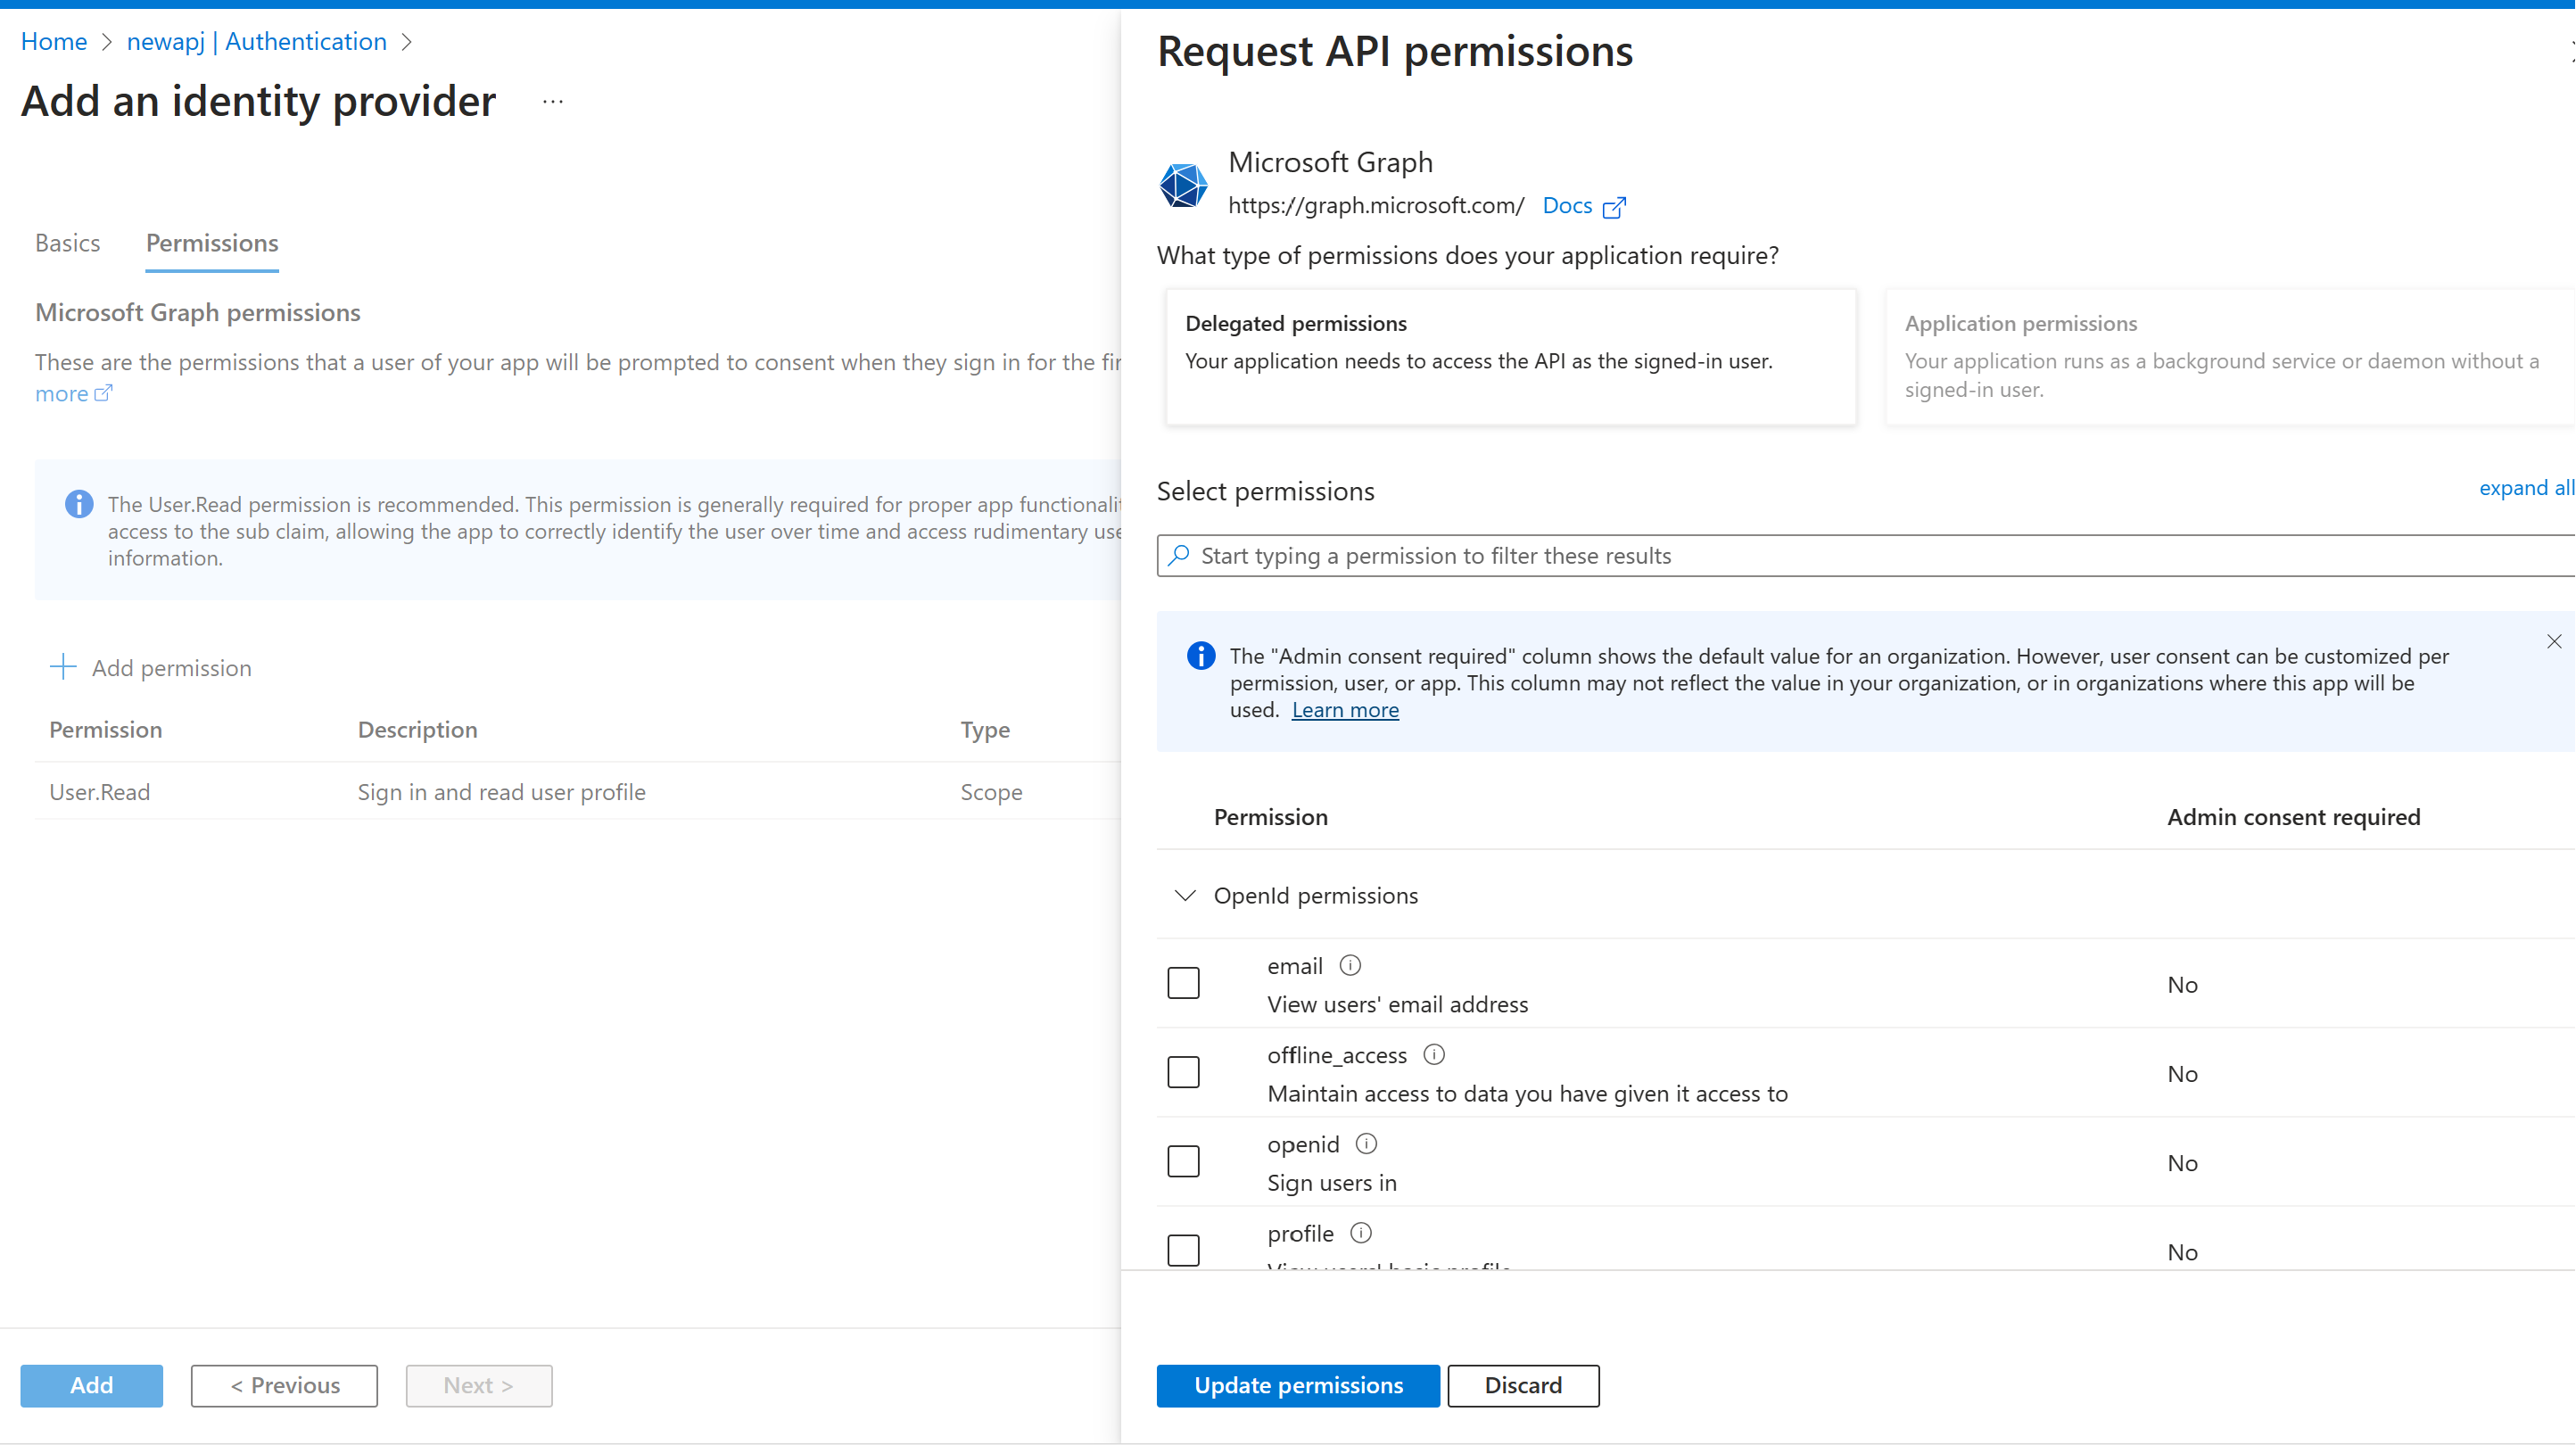2576x1445 pixels.
Task: Dismiss the admin consent info banner
Action: click(2554, 641)
